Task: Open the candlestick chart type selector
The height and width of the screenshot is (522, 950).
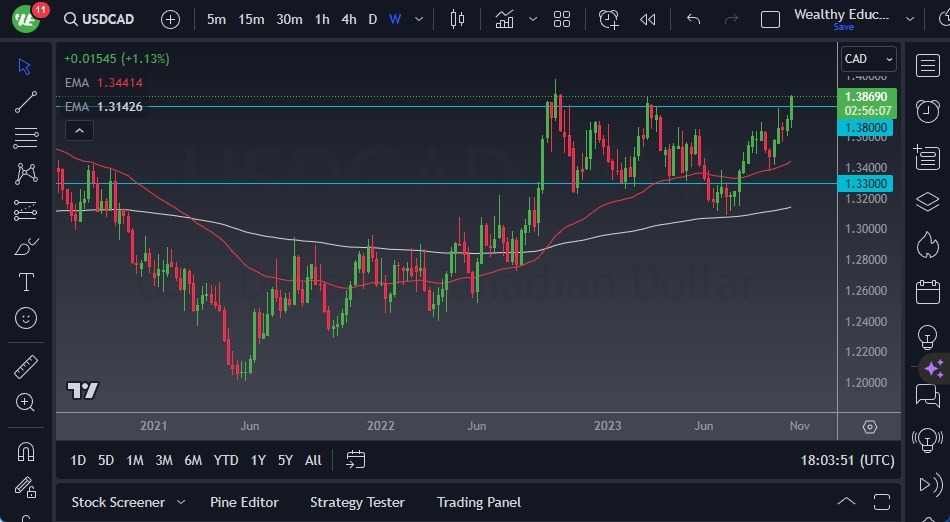Action: tap(458, 19)
